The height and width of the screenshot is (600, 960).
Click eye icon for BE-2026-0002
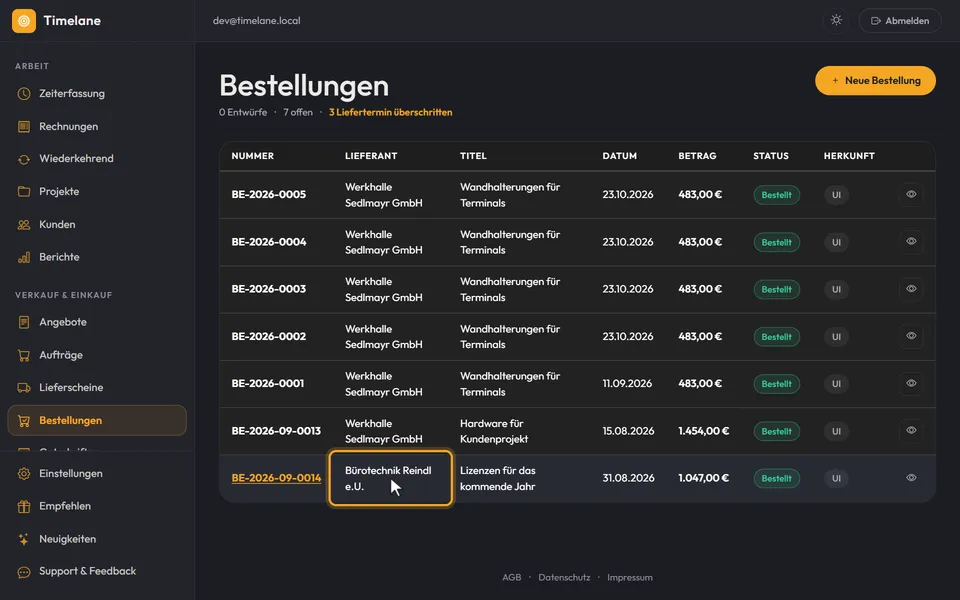pyautogui.click(x=911, y=336)
